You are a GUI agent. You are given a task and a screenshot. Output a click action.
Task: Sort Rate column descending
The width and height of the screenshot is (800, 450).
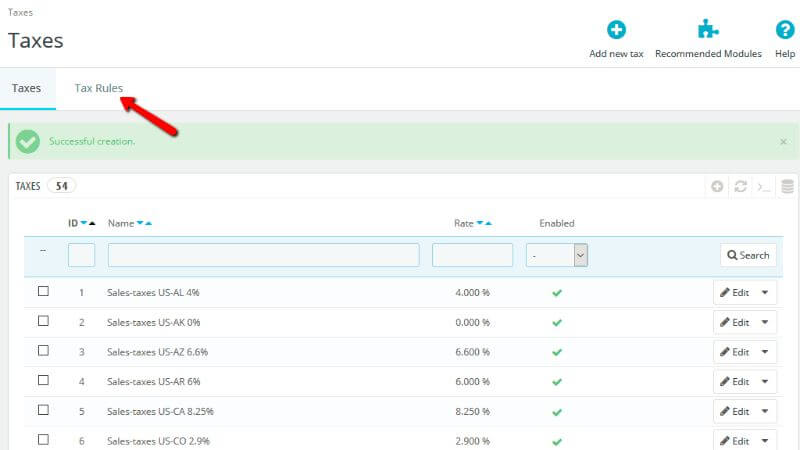pos(480,223)
